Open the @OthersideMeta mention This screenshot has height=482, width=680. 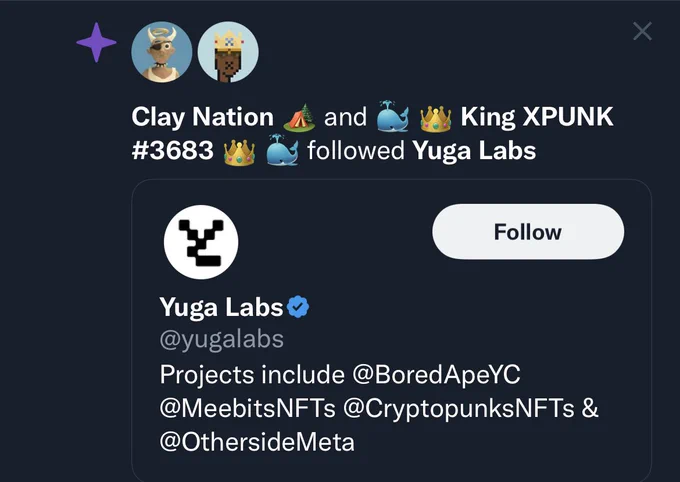(x=257, y=442)
